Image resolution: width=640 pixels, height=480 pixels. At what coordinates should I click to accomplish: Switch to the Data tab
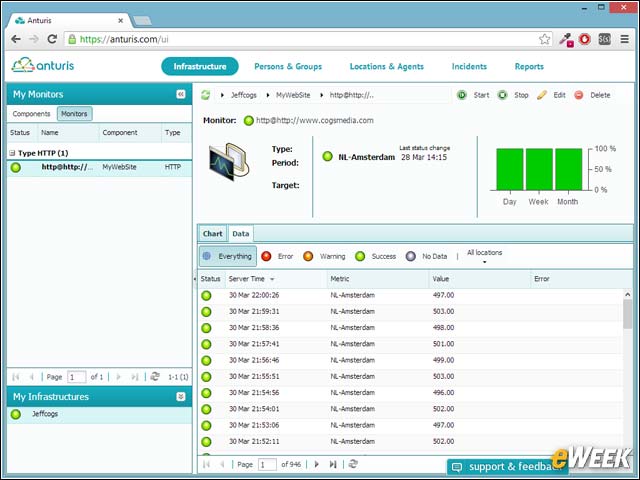pyautogui.click(x=240, y=233)
